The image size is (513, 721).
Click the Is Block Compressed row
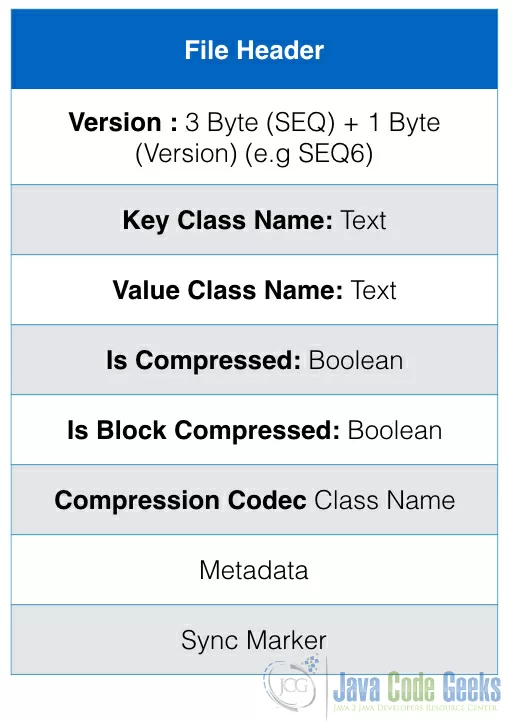pos(254,430)
